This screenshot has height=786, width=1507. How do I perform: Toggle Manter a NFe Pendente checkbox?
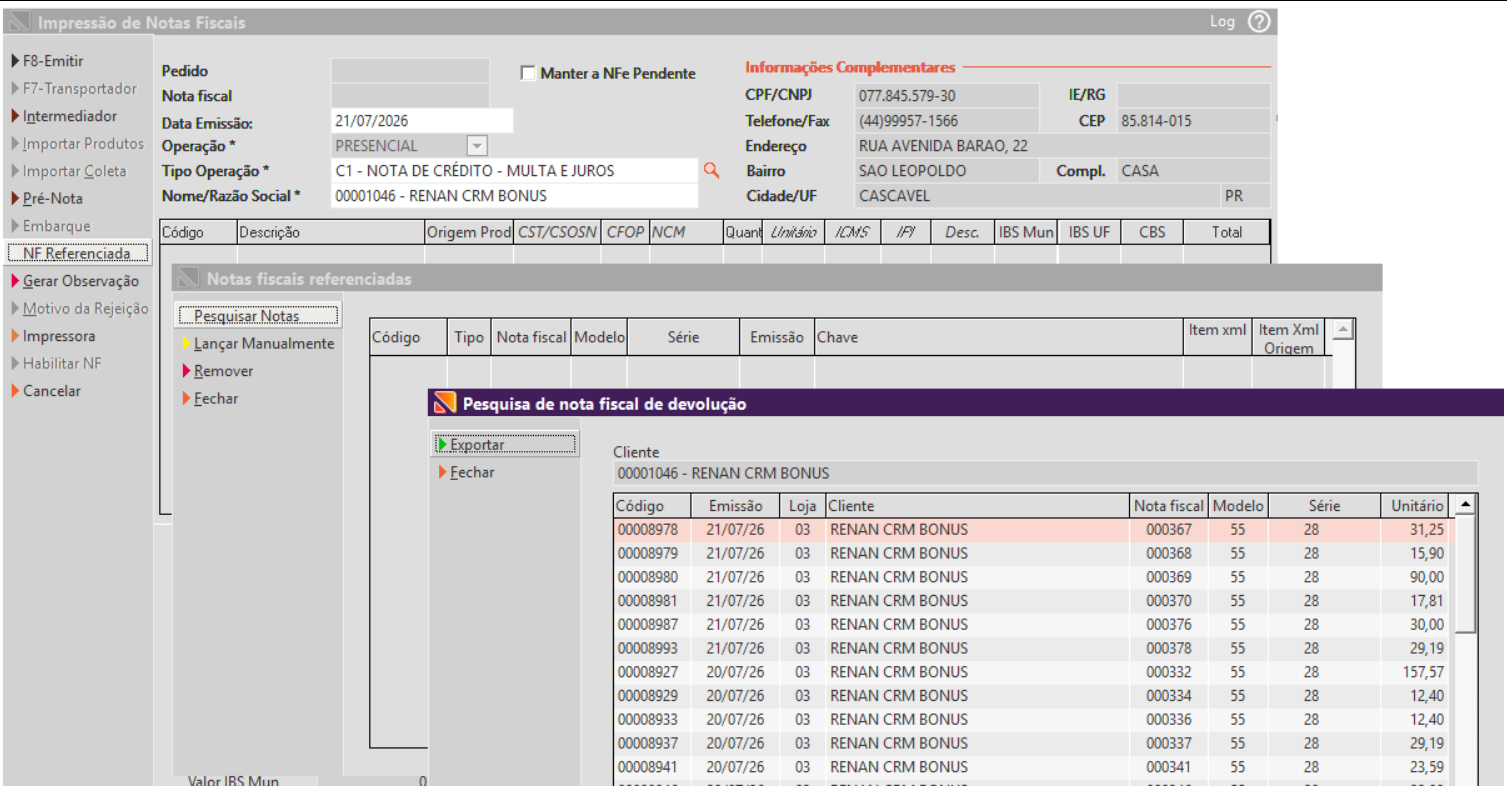[x=528, y=73]
